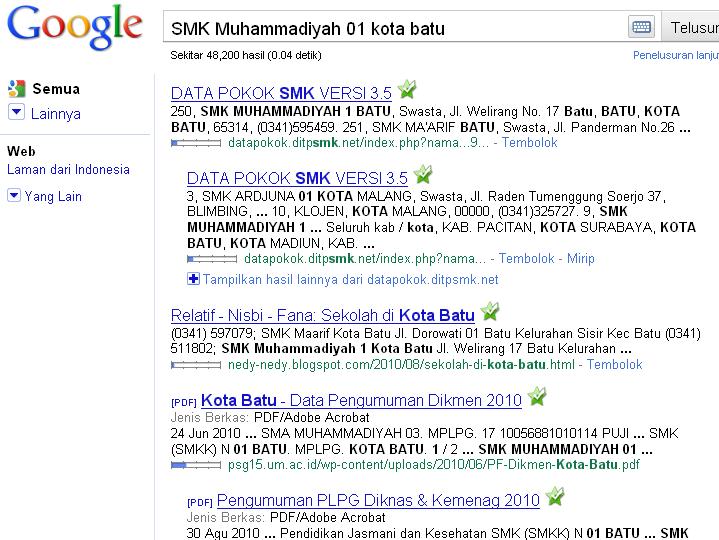Click Mirip link for second datapokok result
The height and width of the screenshot is (540, 719).
point(581,259)
